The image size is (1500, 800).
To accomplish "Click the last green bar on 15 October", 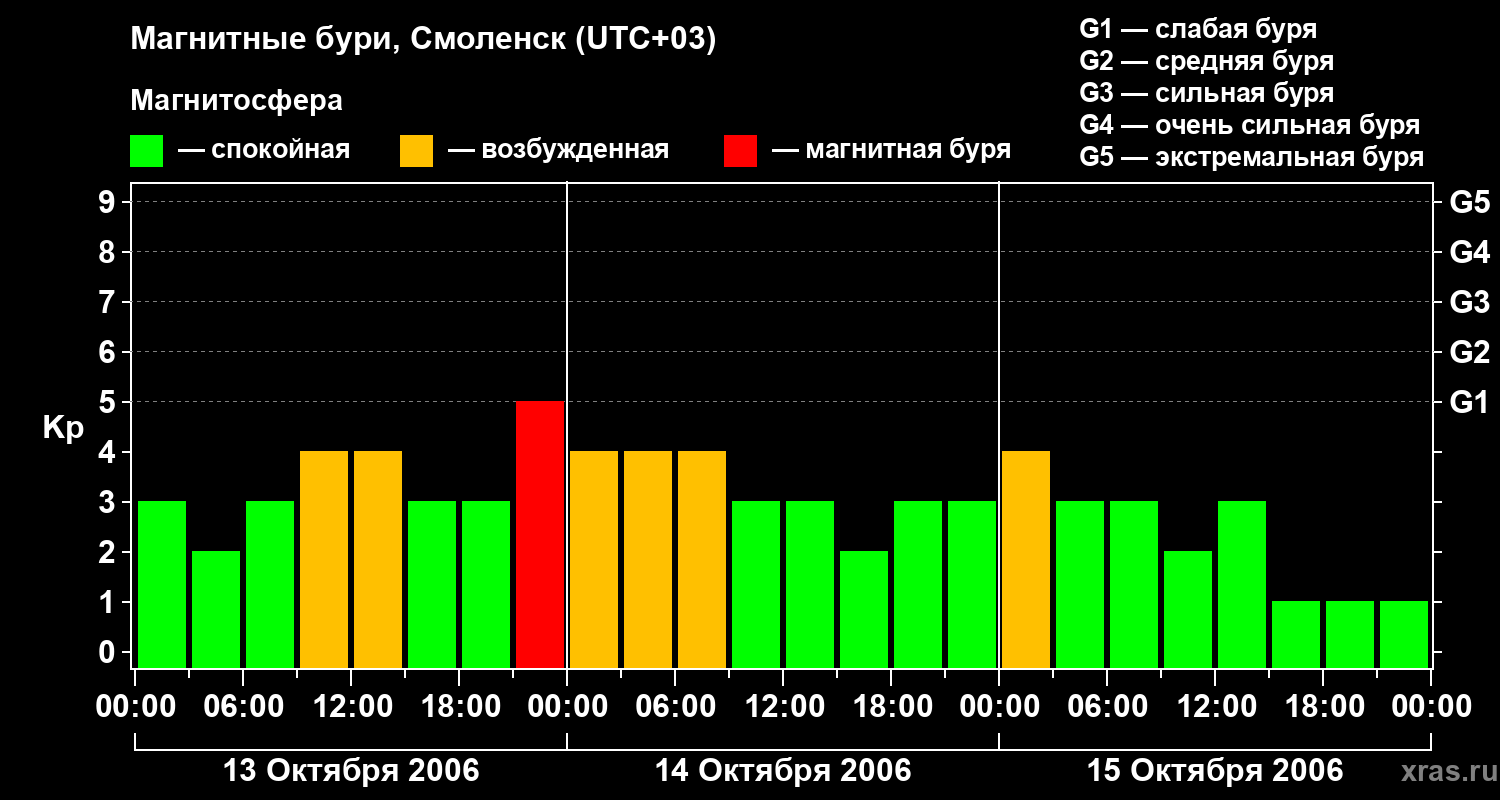I will coord(1404,634).
